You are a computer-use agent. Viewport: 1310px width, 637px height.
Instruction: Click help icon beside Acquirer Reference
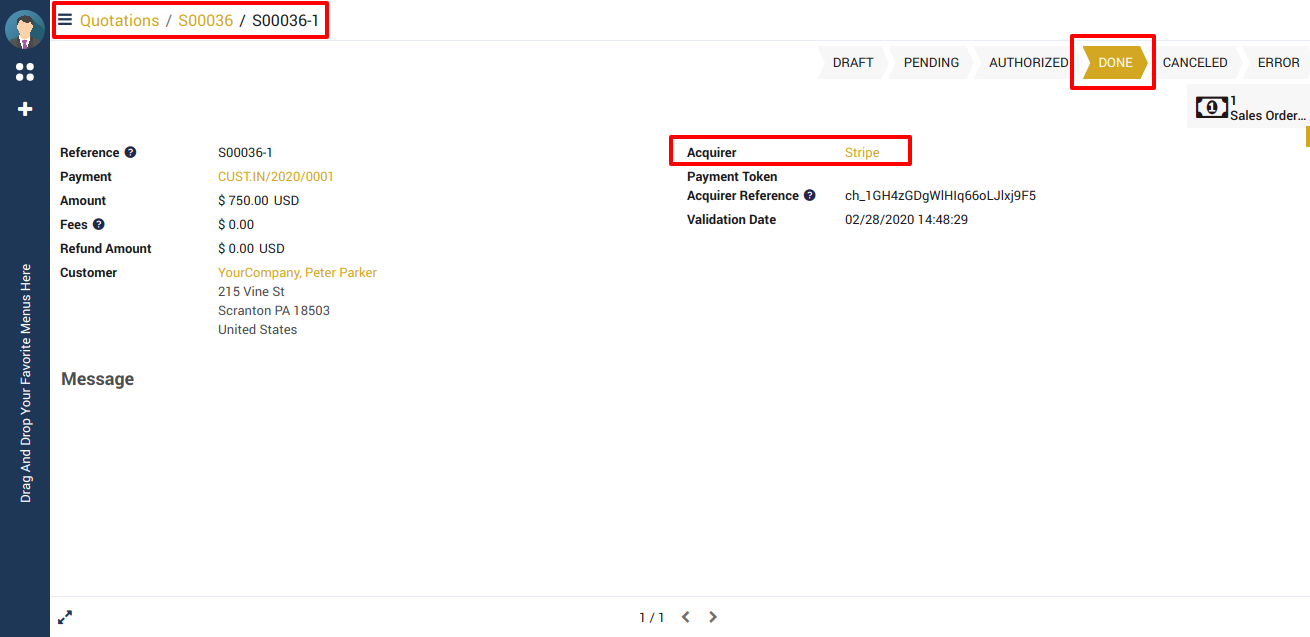coord(809,196)
